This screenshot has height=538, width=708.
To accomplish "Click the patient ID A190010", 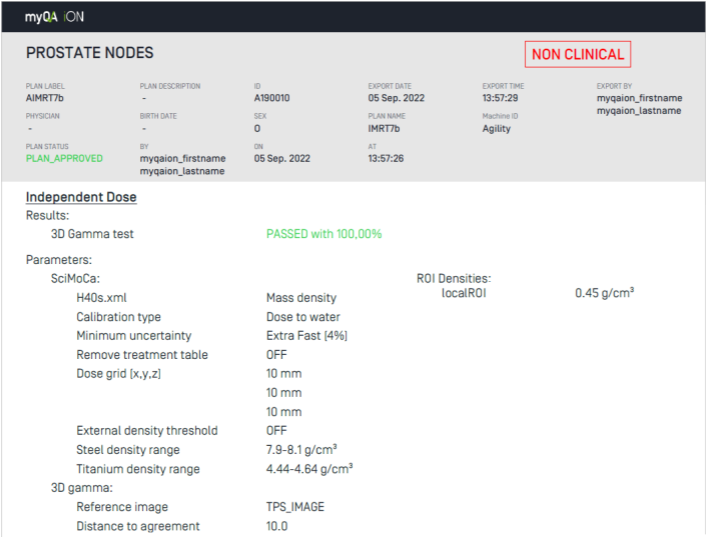I will 275,98.
